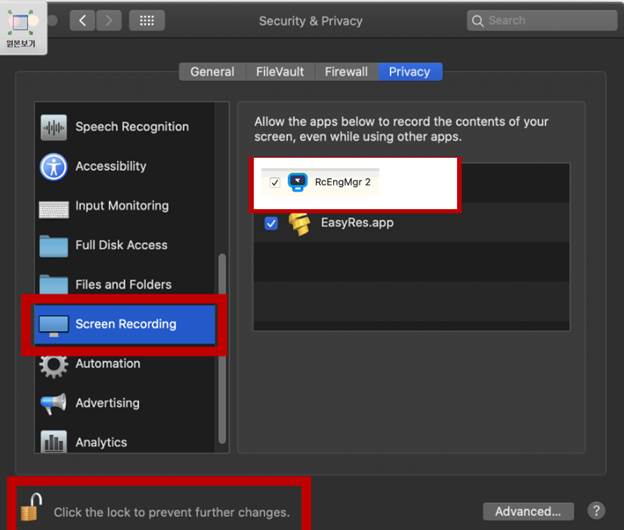
Task: Click the Automation gear icon
Action: [x=53, y=364]
